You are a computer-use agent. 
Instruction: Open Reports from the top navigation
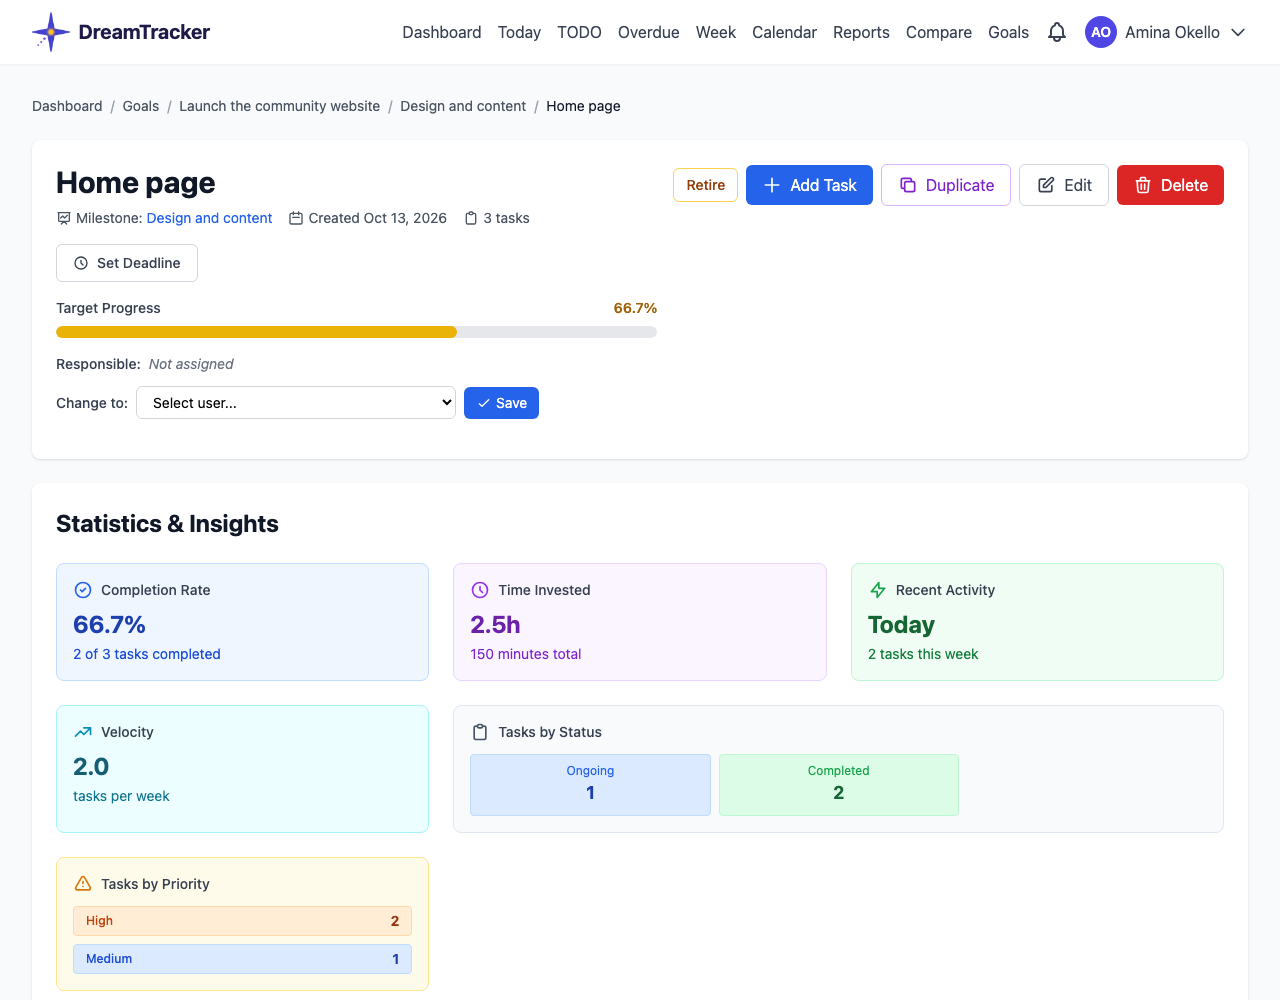point(861,32)
